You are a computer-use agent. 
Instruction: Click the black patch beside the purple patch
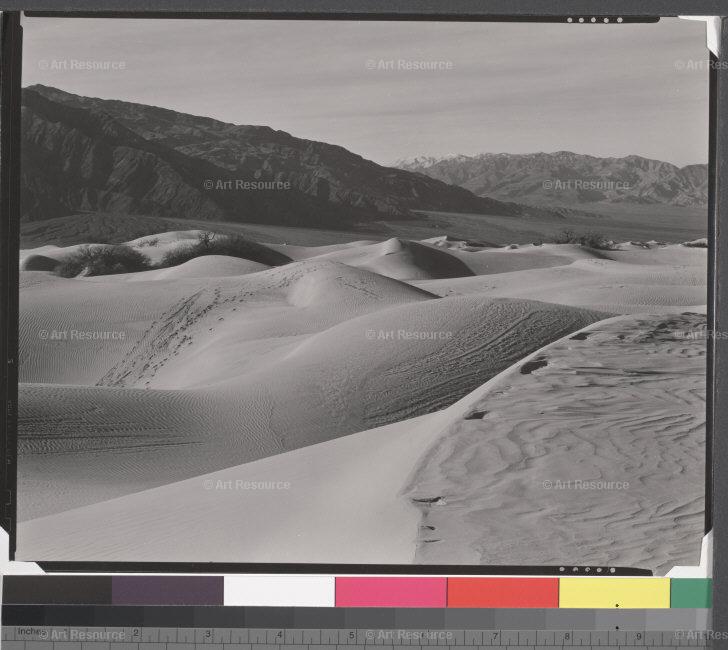(57, 590)
